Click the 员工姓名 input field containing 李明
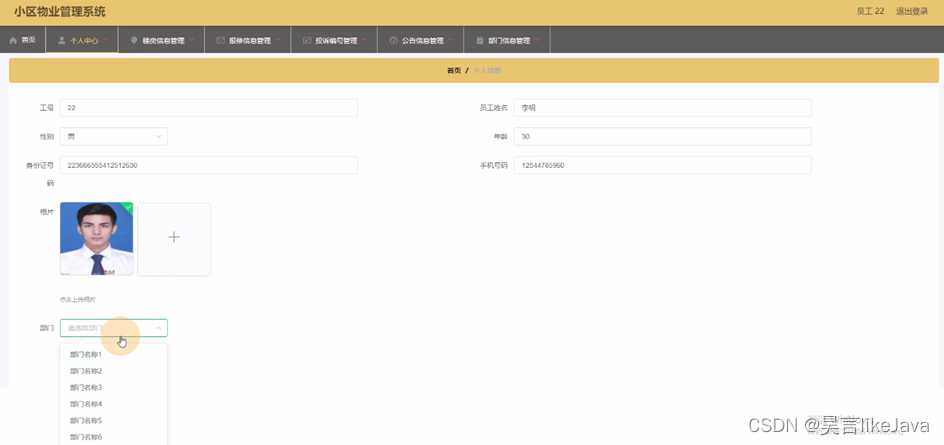This screenshot has width=944, height=445. point(662,108)
